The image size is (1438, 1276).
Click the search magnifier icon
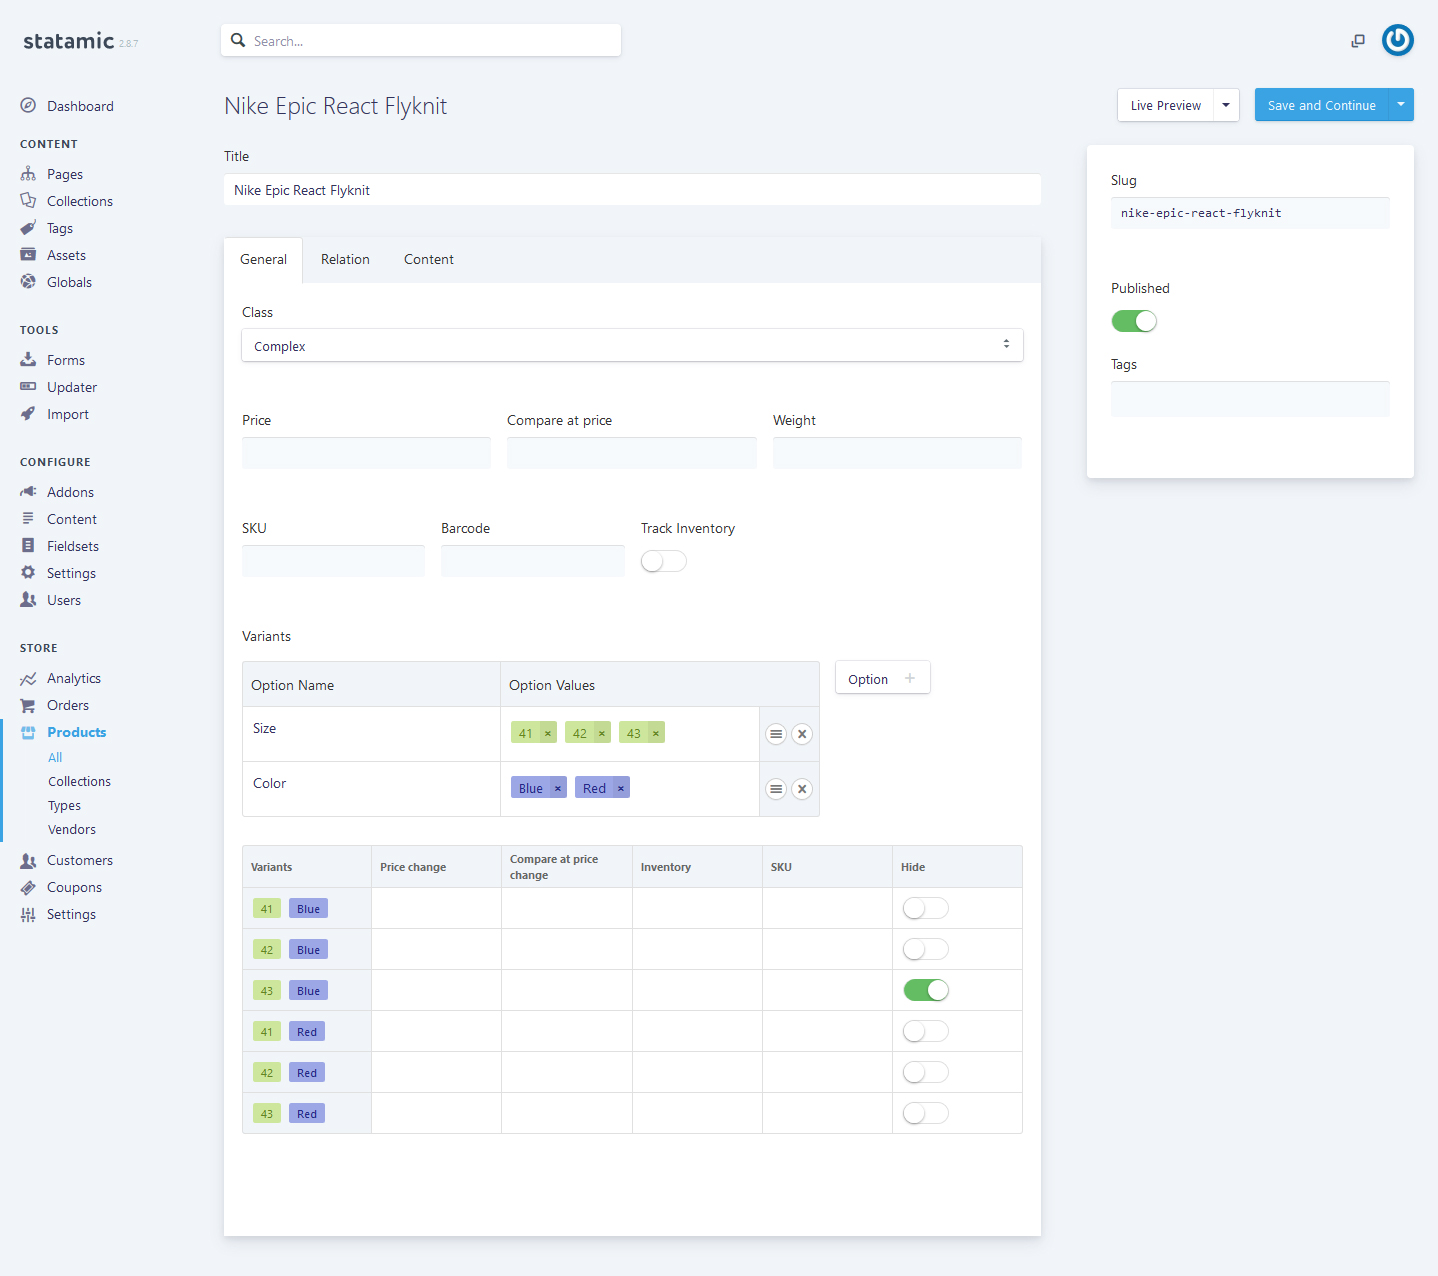[238, 40]
